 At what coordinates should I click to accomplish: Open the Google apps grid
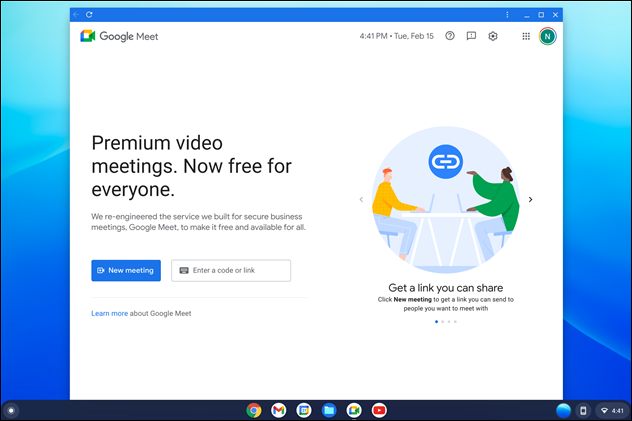point(526,36)
